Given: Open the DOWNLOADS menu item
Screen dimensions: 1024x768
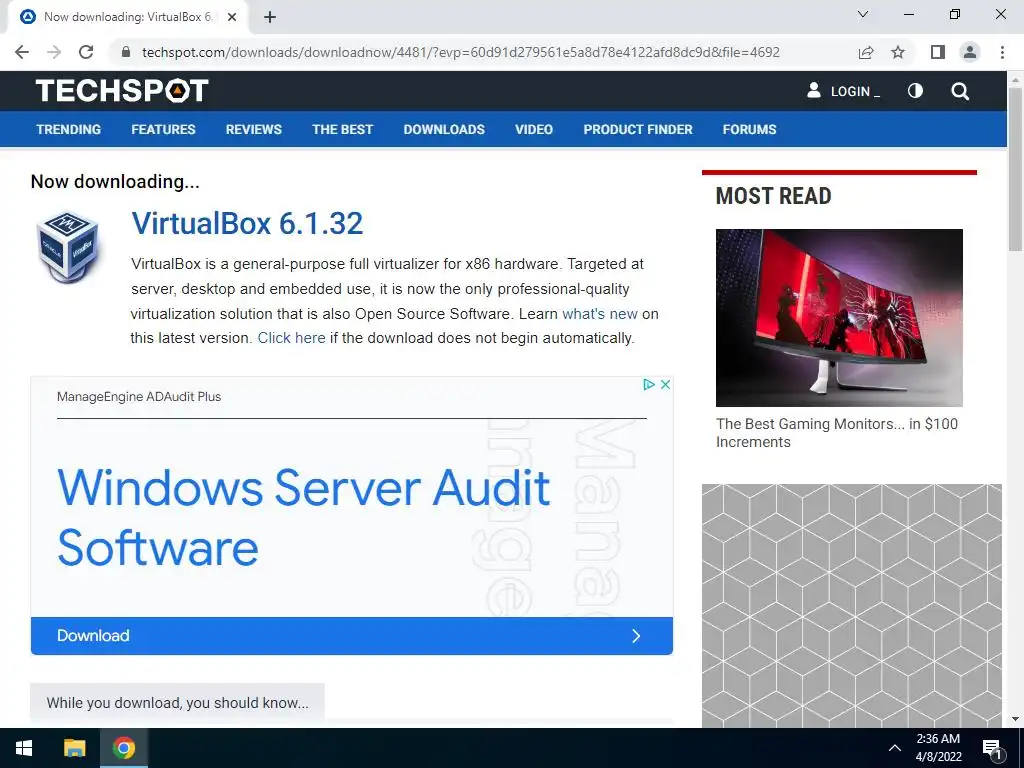Looking at the screenshot, I should 444,129.
